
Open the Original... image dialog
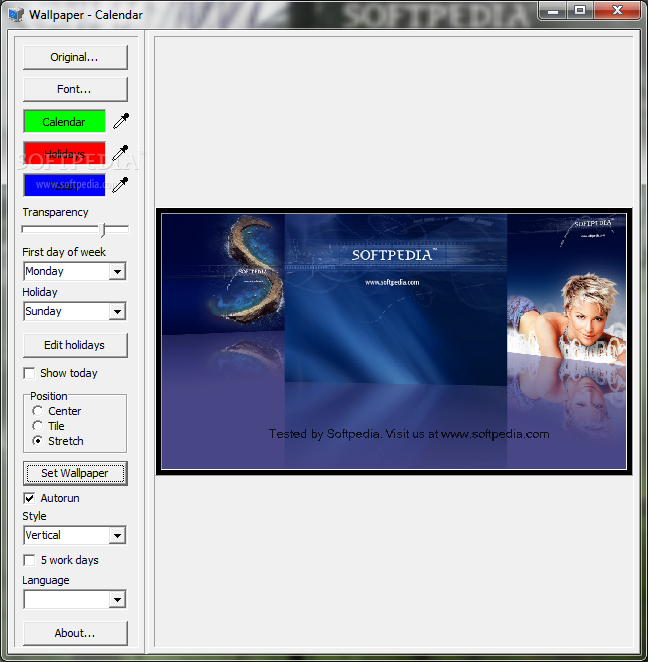point(75,57)
